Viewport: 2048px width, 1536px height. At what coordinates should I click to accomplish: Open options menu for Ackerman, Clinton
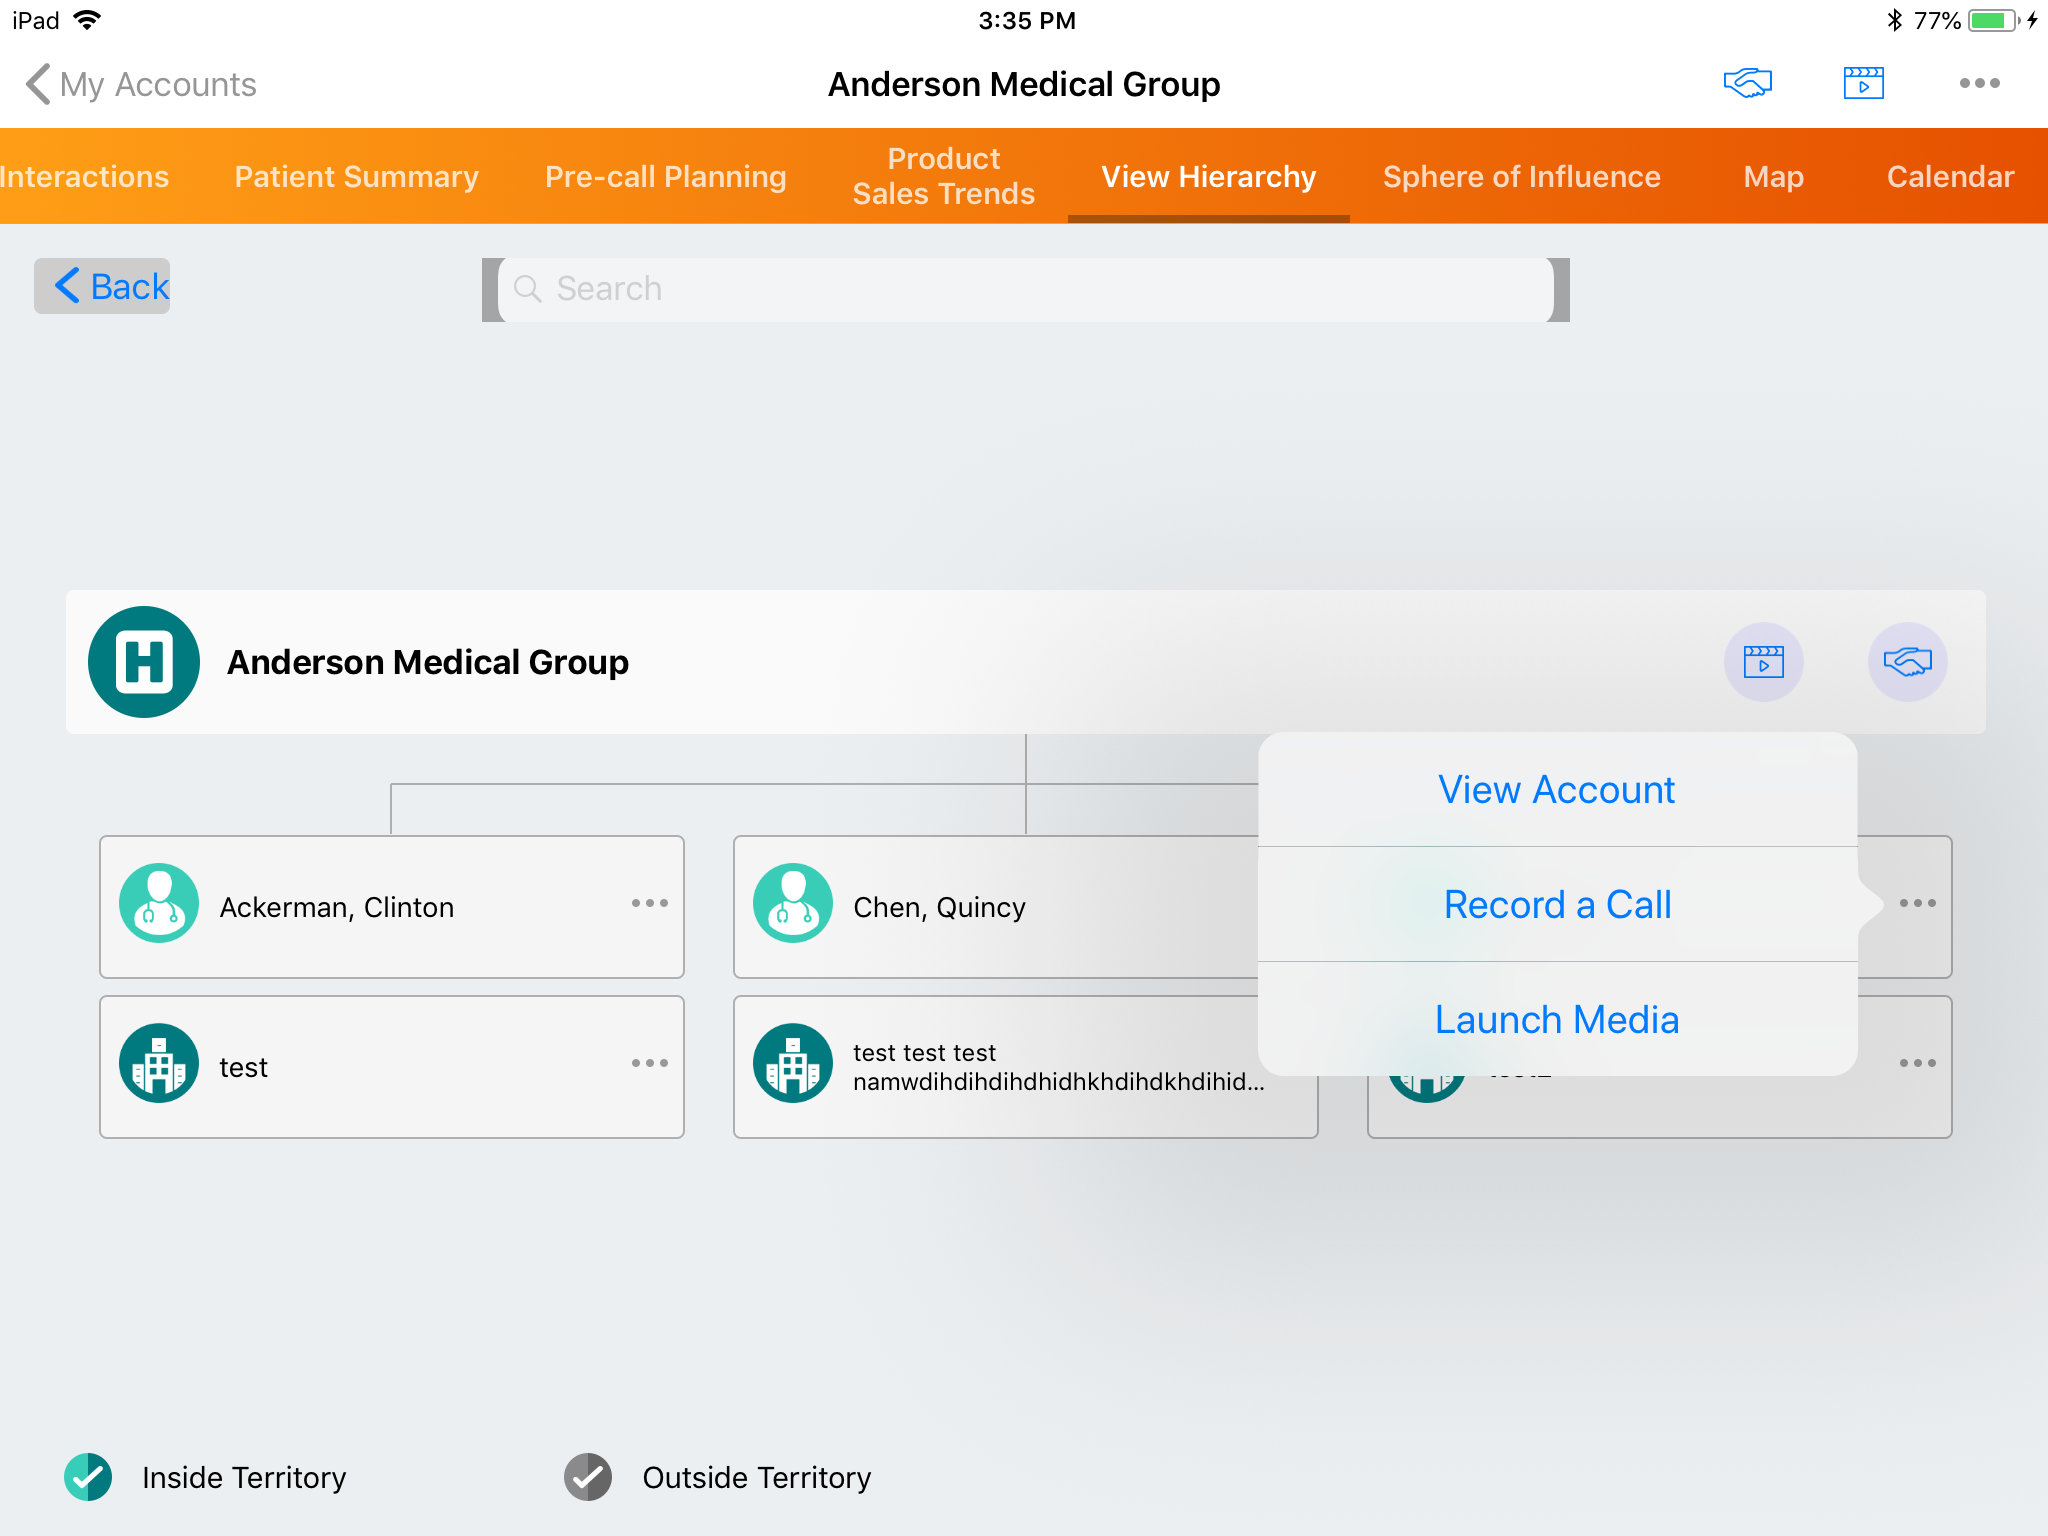[650, 903]
